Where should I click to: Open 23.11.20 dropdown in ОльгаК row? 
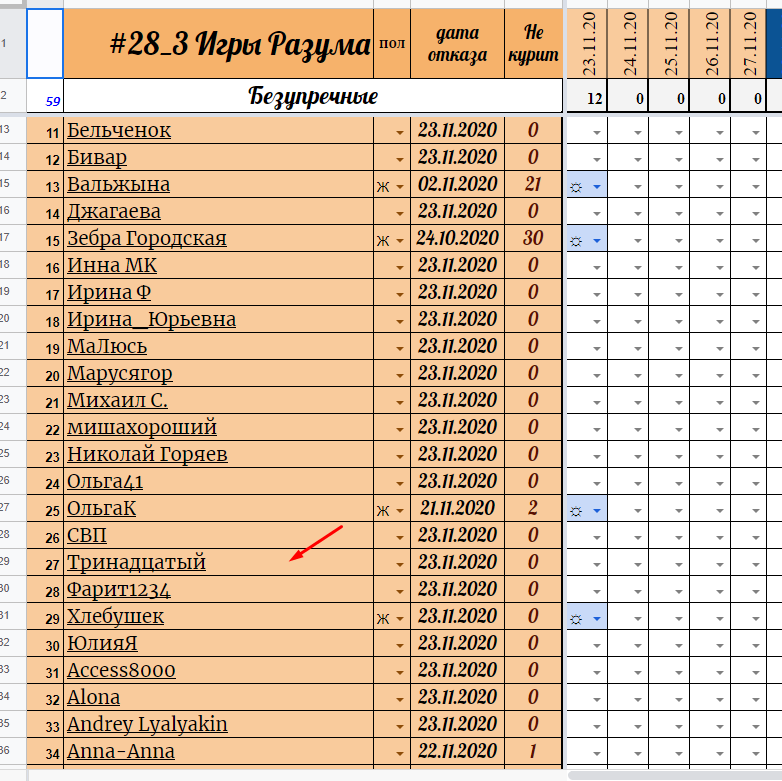click(x=597, y=511)
